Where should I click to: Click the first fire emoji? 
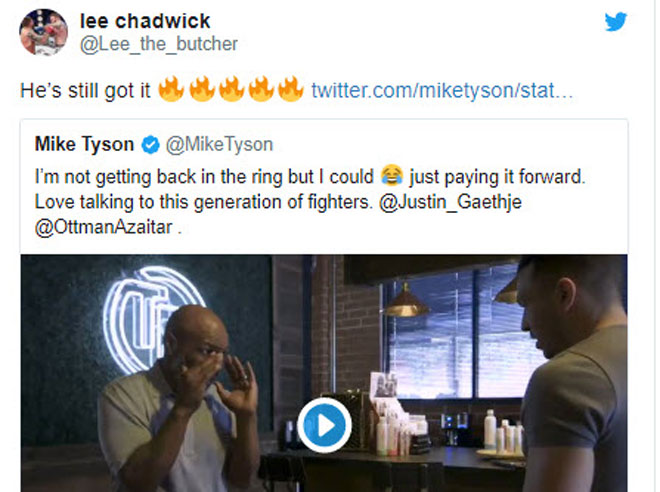click(x=171, y=89)
